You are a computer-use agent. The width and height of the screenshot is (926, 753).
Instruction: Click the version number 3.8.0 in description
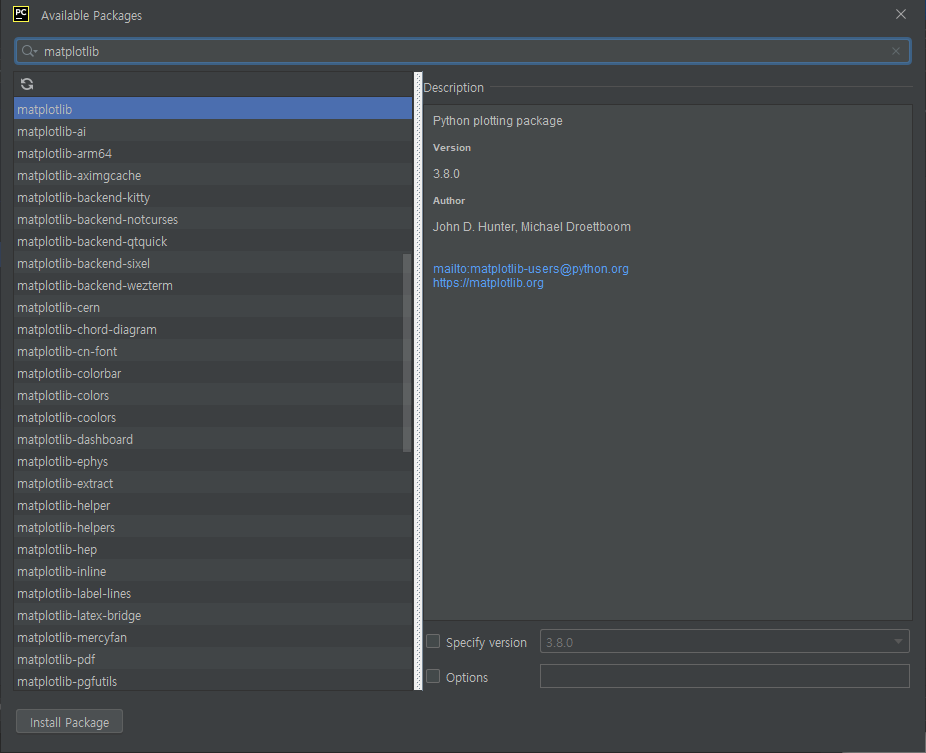446,174
